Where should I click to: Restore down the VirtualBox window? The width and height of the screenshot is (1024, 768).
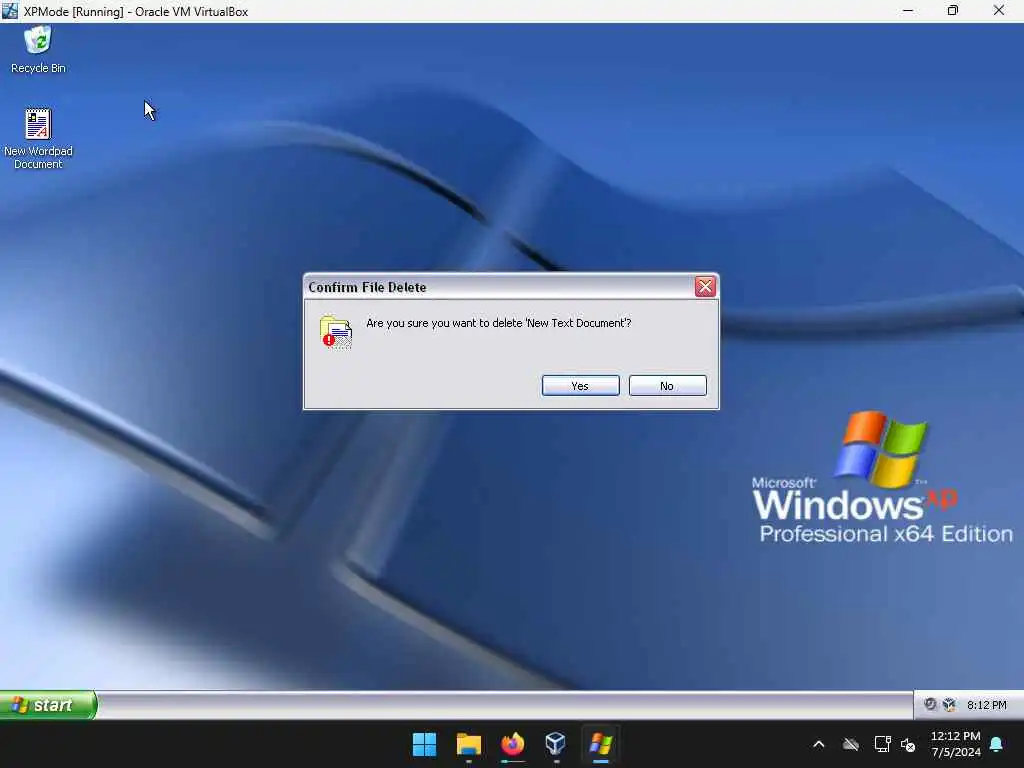tap(953, 11)
